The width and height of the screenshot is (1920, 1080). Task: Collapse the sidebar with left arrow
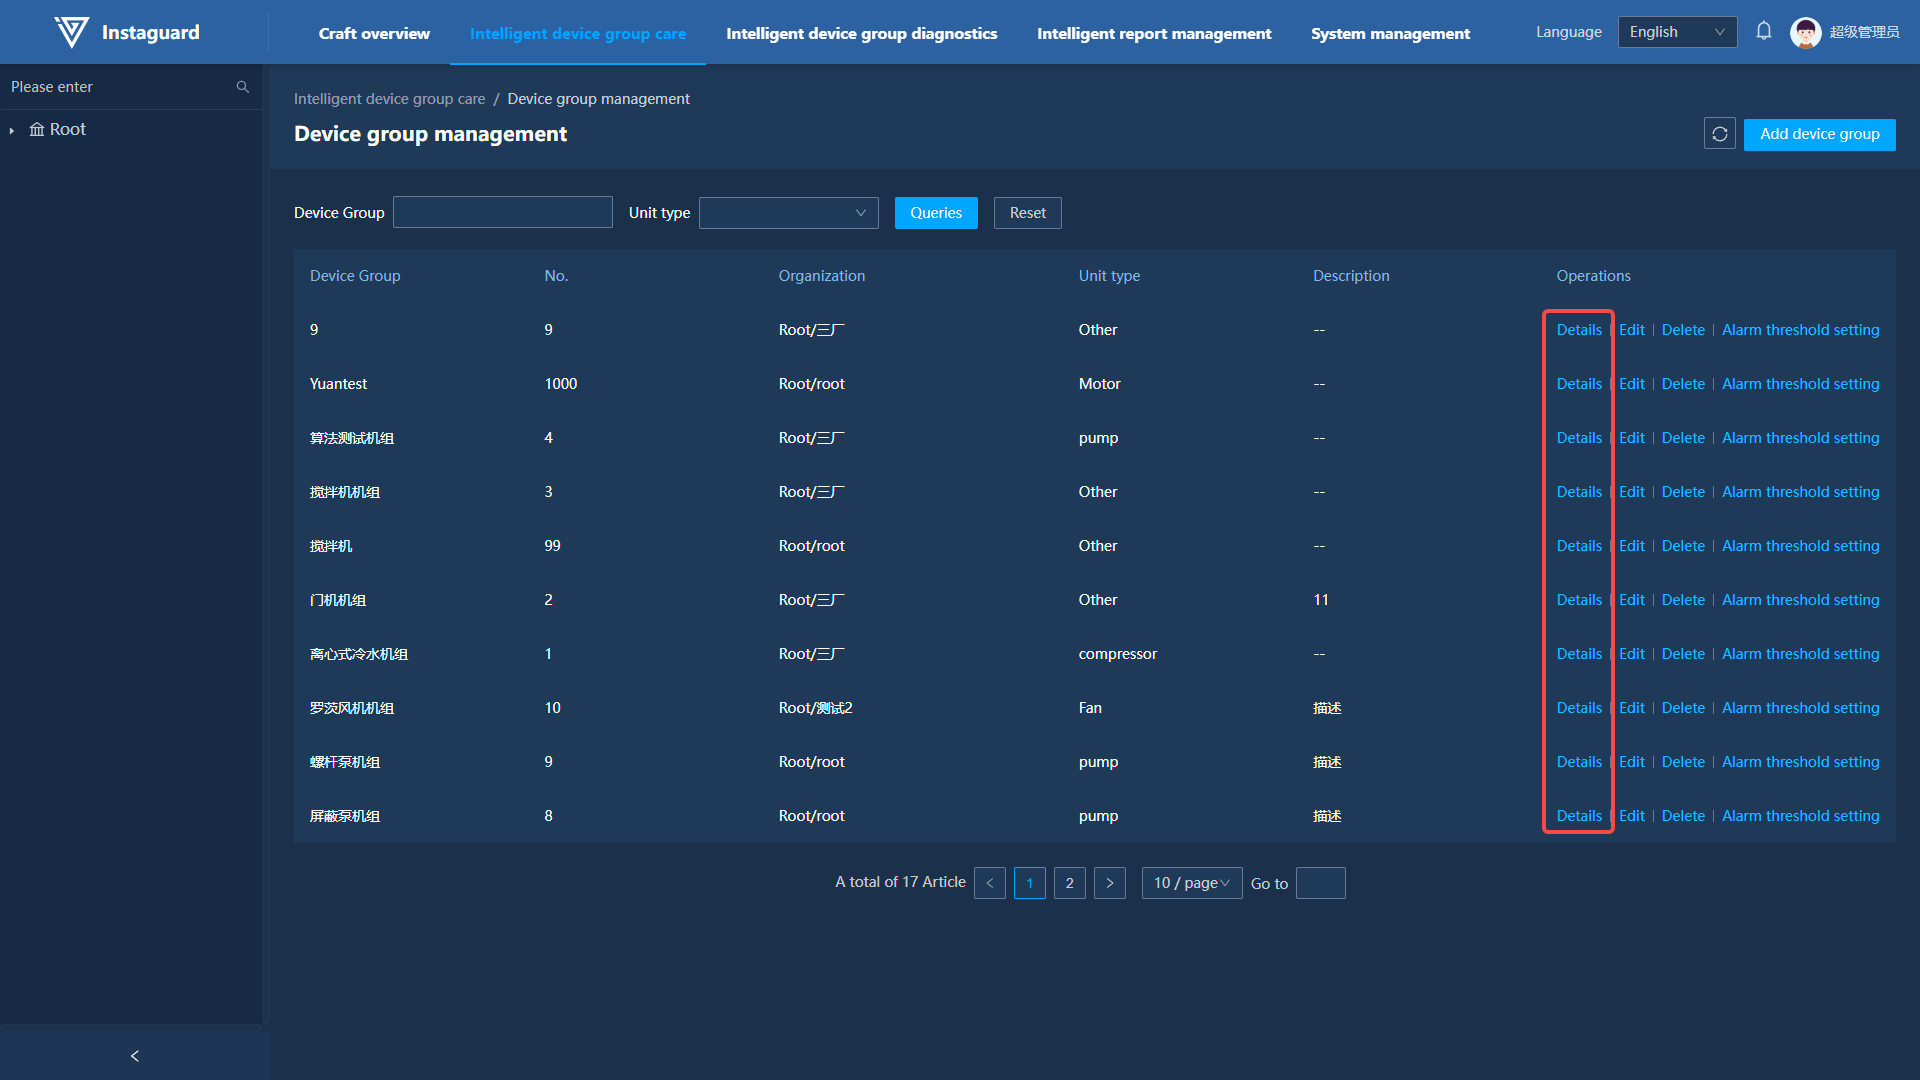[135, 1056]
